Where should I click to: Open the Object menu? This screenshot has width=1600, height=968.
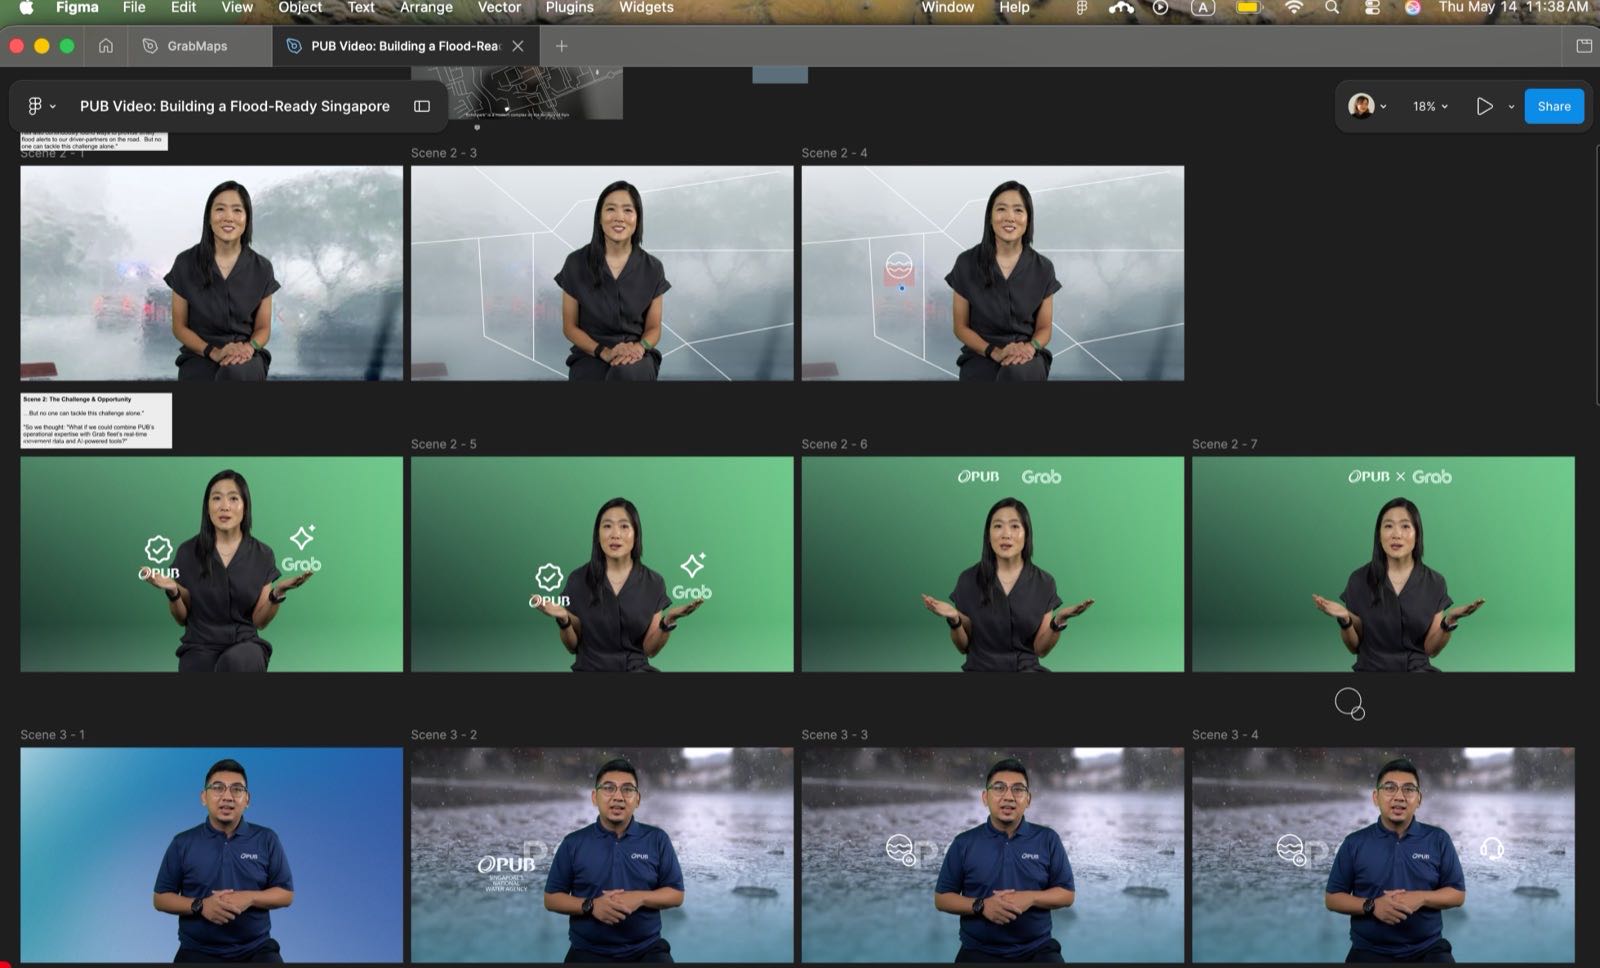pos(300,7)
